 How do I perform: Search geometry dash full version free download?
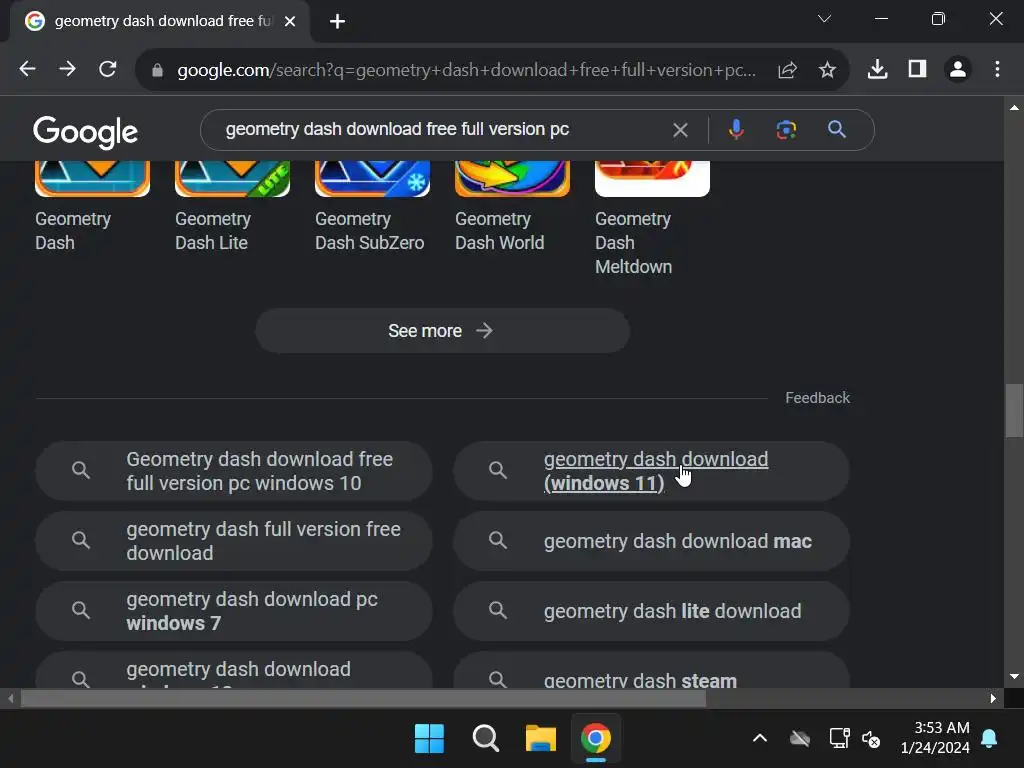pyautogui.click(x=234, y=541)
